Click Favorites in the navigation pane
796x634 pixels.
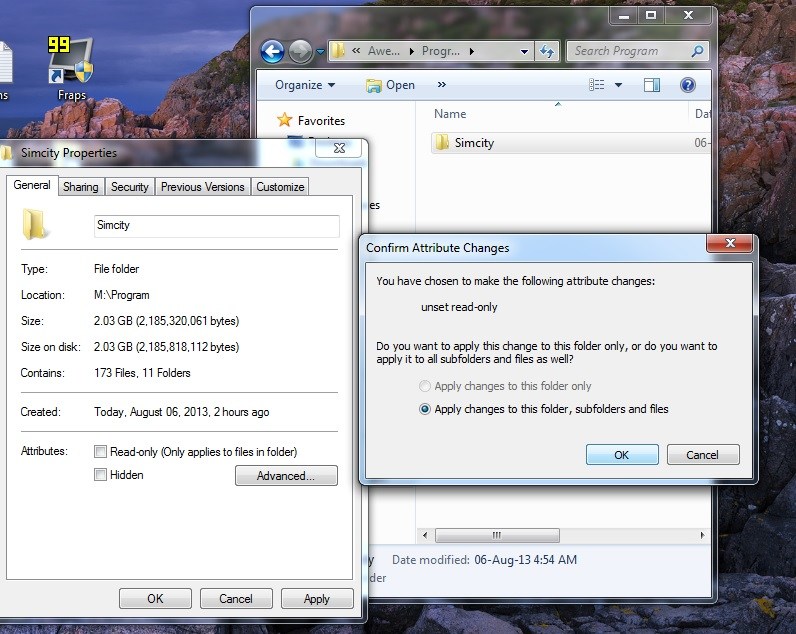pos(321,121)
